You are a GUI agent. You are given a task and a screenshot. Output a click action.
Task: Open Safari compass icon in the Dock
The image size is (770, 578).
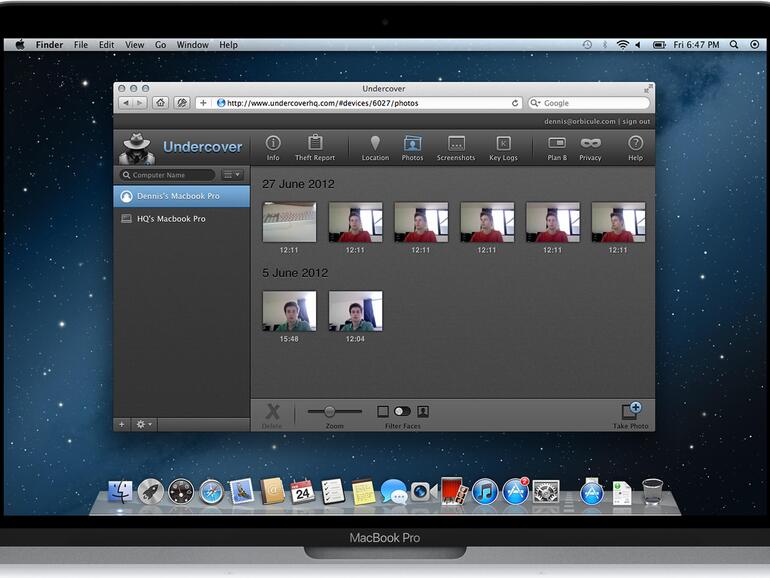[211, 492]
